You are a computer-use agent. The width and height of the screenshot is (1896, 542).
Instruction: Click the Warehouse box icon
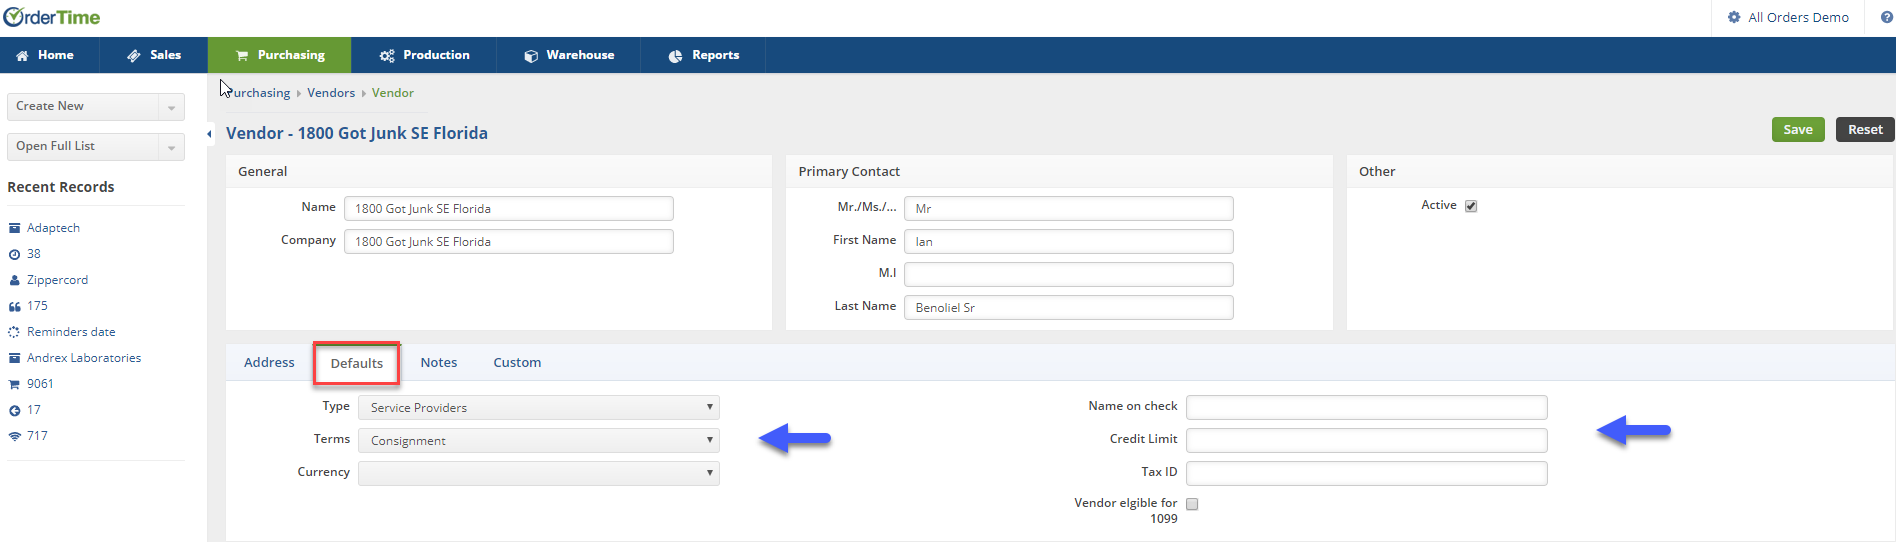[531, 56]
